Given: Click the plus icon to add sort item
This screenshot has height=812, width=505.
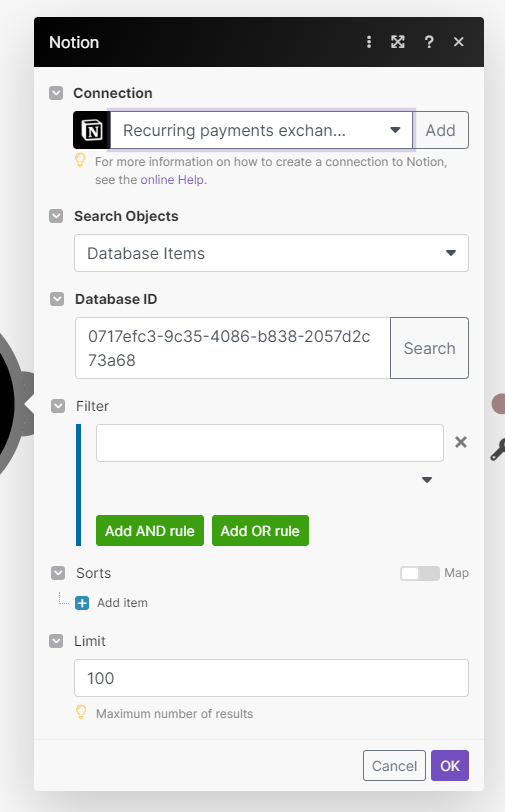Looking at the screenshot, I should point(82,603).
